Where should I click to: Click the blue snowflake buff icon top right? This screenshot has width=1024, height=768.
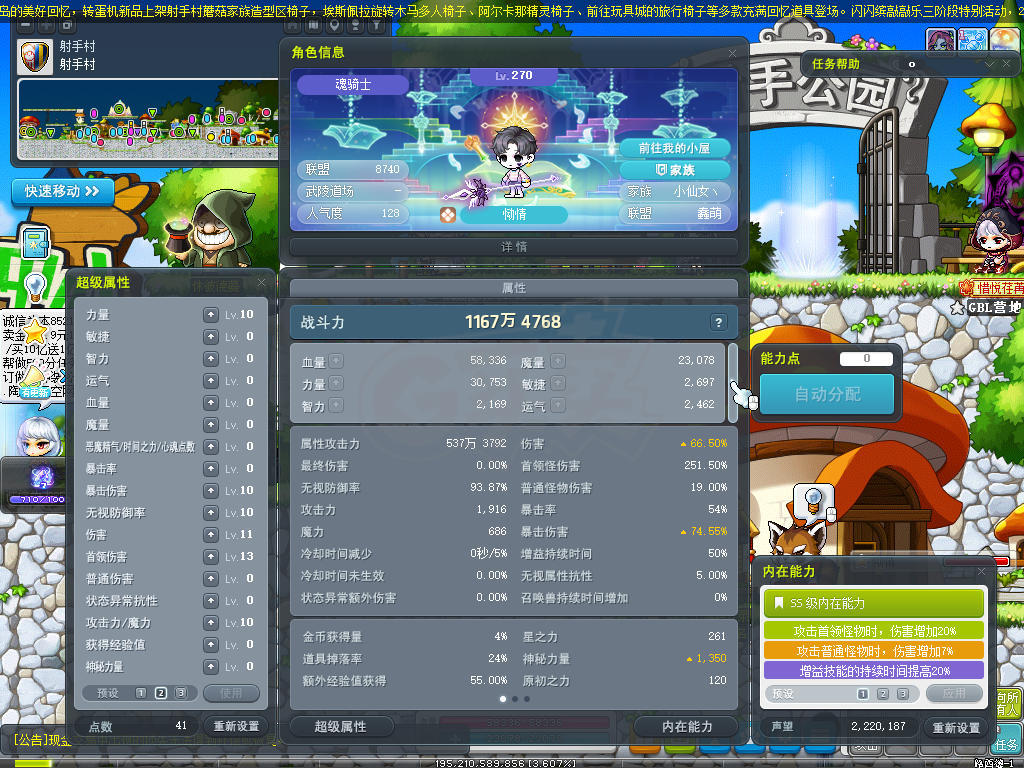tap(972, 41)
